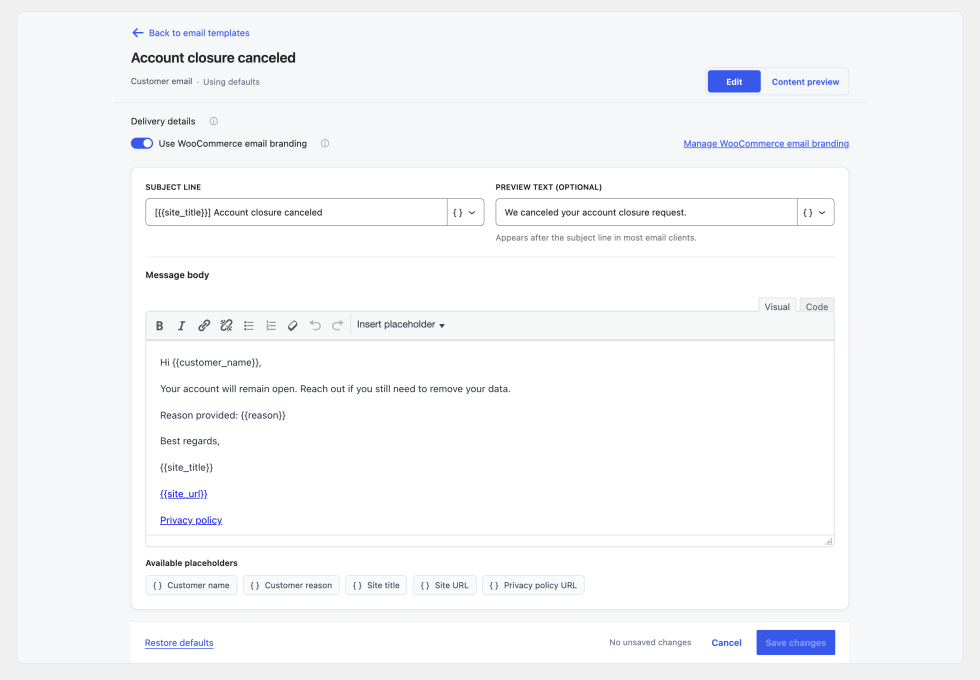Click the 'Hi {{customer_name}},' line
Viewport: 980px width, 680px height.
pos(211,362)
